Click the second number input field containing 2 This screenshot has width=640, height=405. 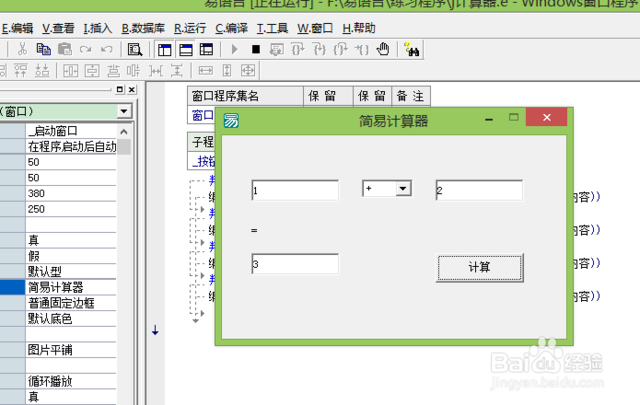[x=478, y=190]
